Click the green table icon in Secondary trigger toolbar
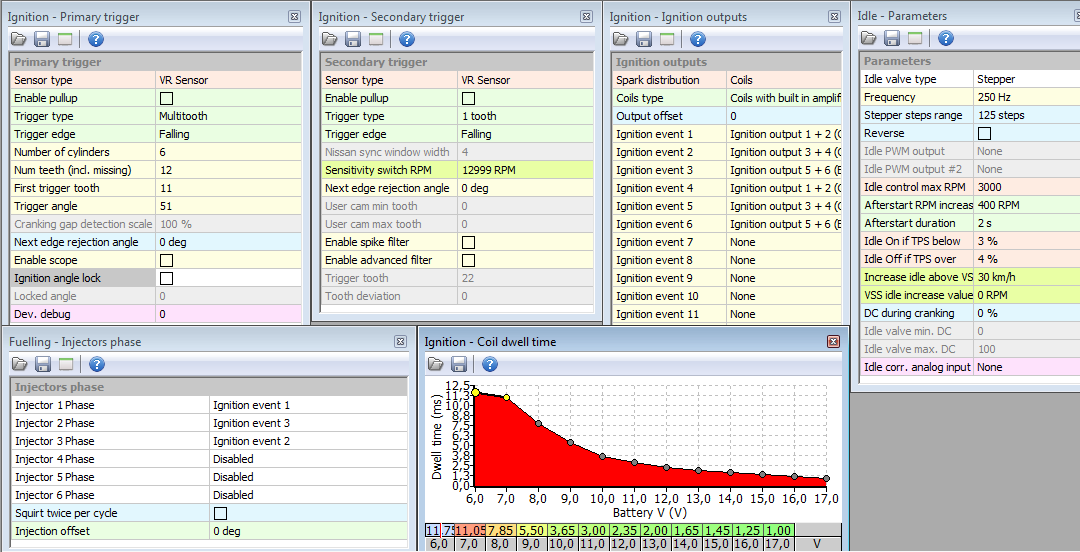Image resolution: width=1080 pixels, height=552 pixels. click(x=376, y=39)
